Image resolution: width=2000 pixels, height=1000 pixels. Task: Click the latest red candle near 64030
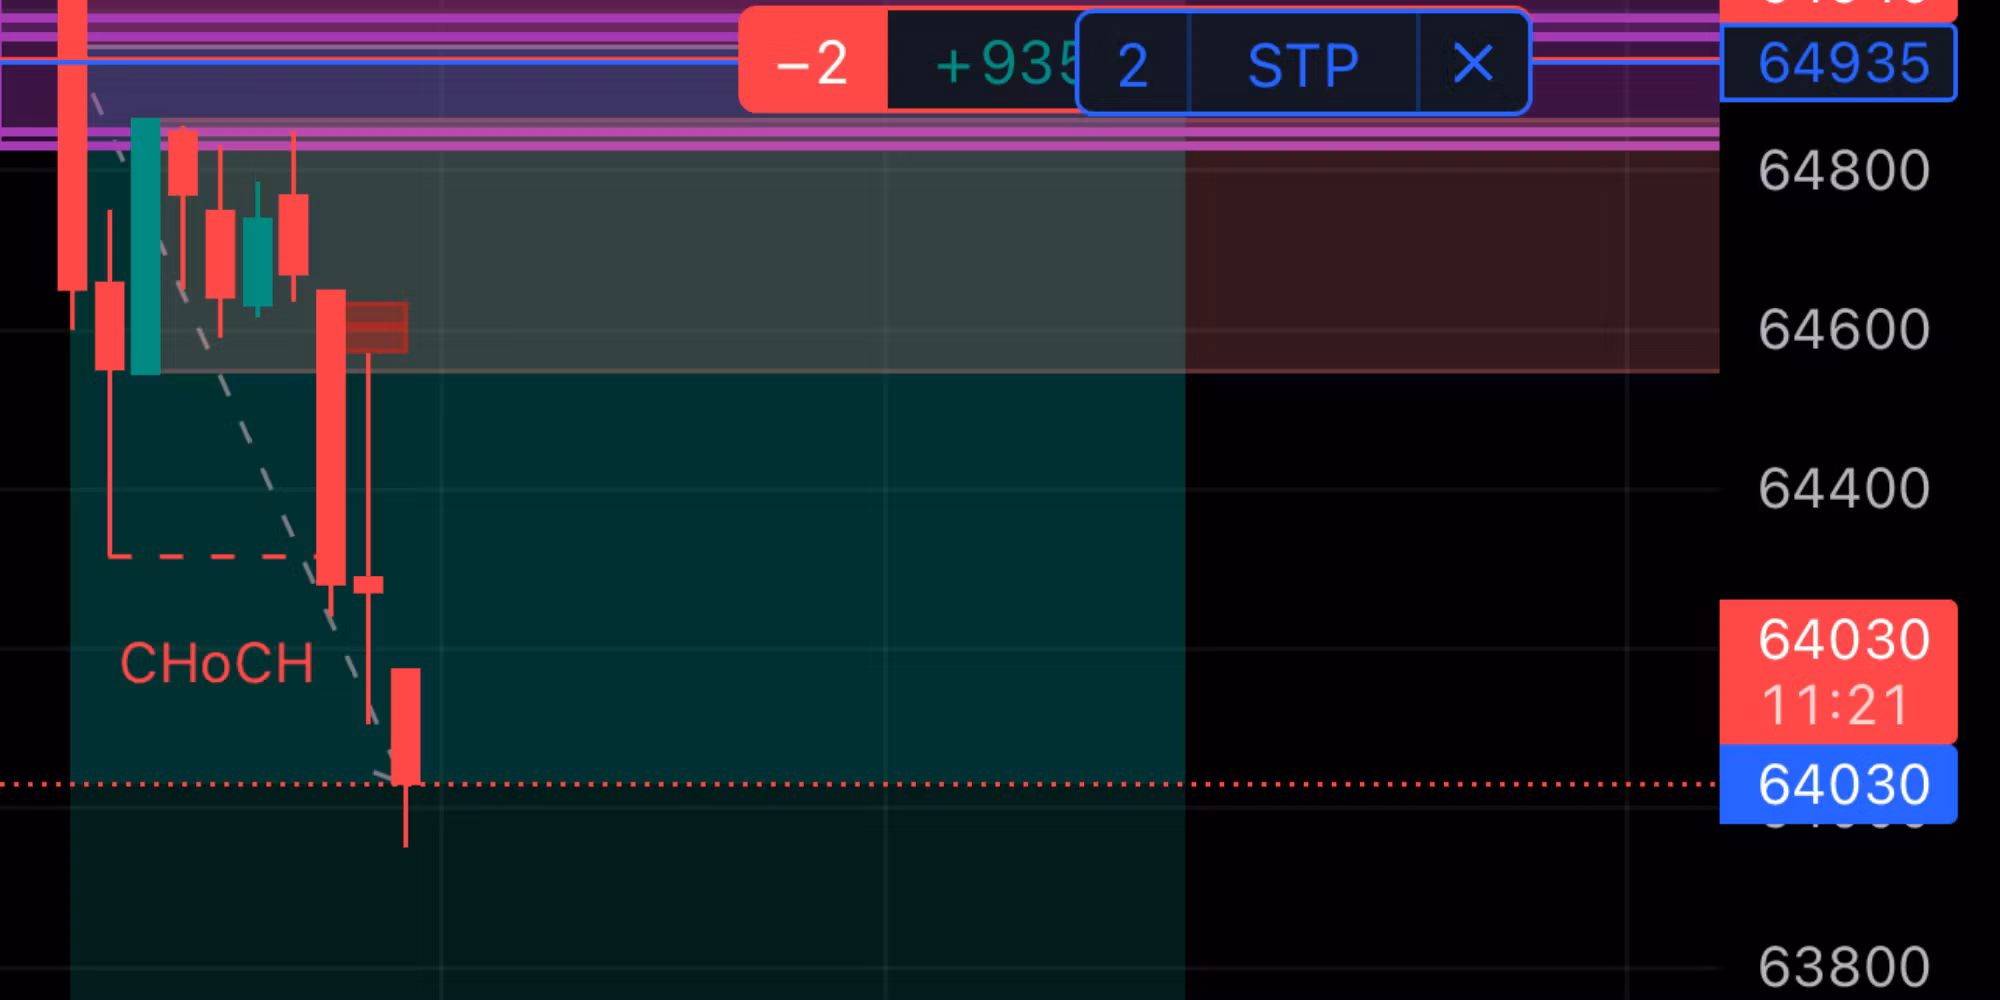[405, 725]
